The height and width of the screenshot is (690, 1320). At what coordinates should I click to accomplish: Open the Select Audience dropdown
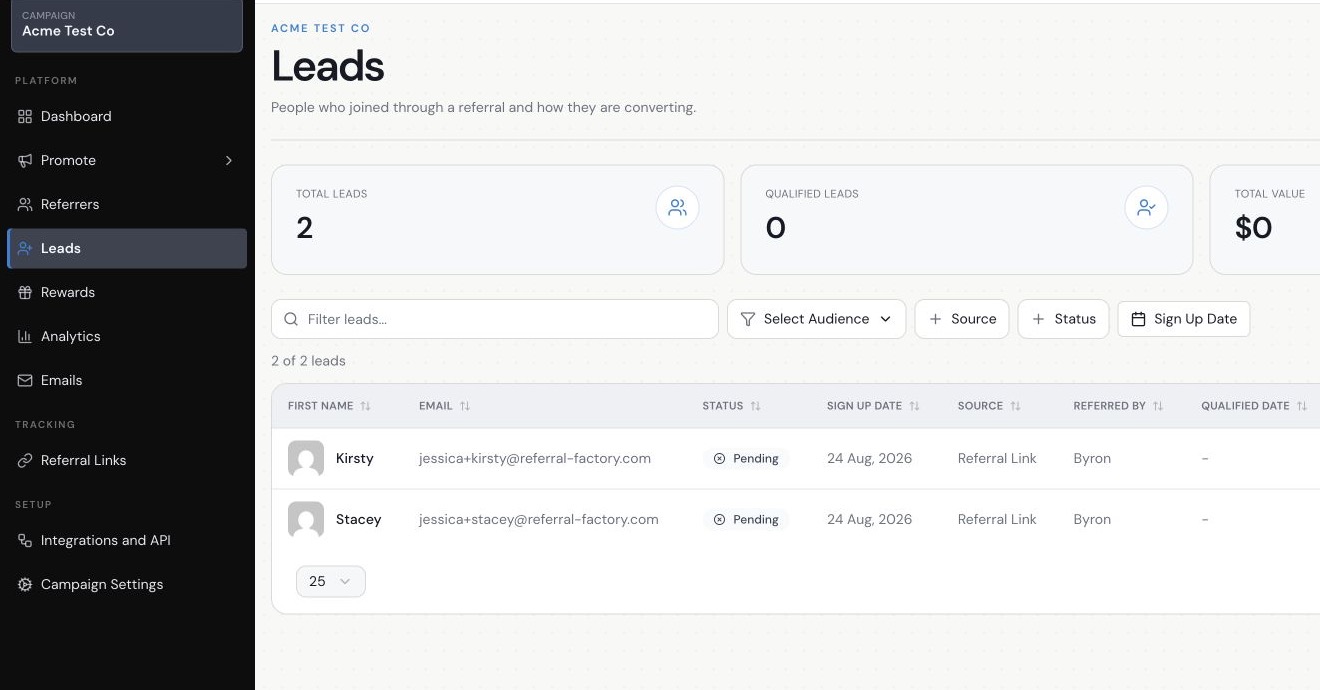pos(816,319)
